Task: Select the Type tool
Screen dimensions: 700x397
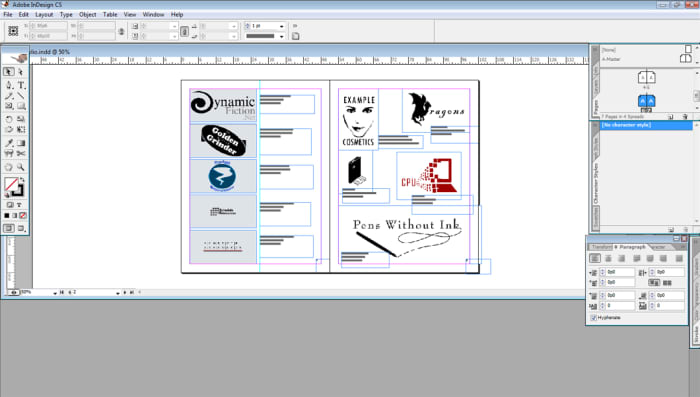Action: pos(21,85)
